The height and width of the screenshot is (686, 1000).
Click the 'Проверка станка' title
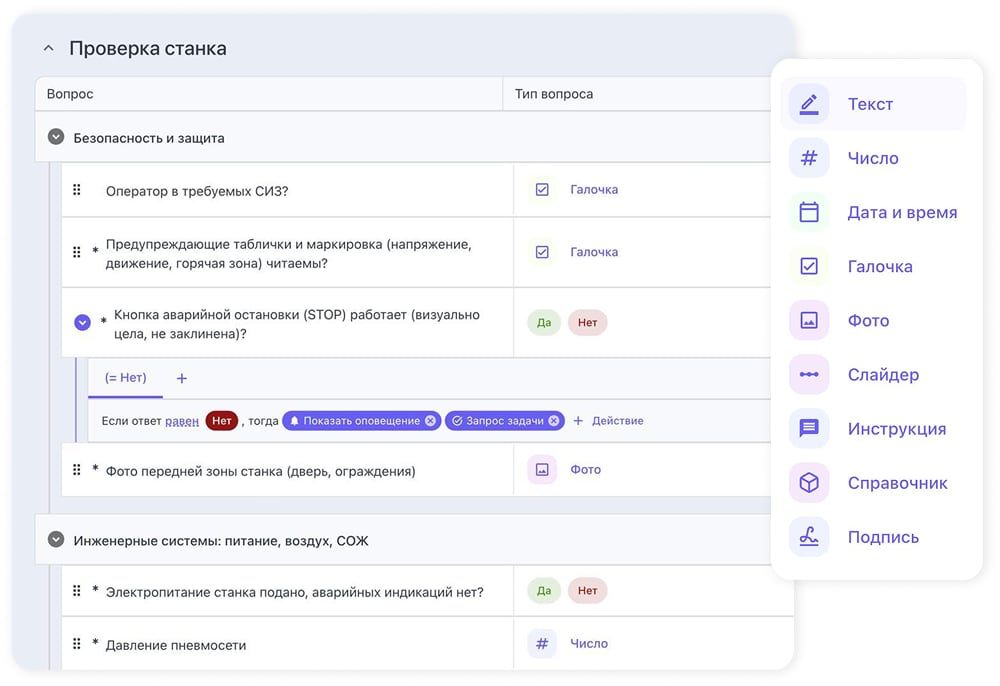point(148,48)
